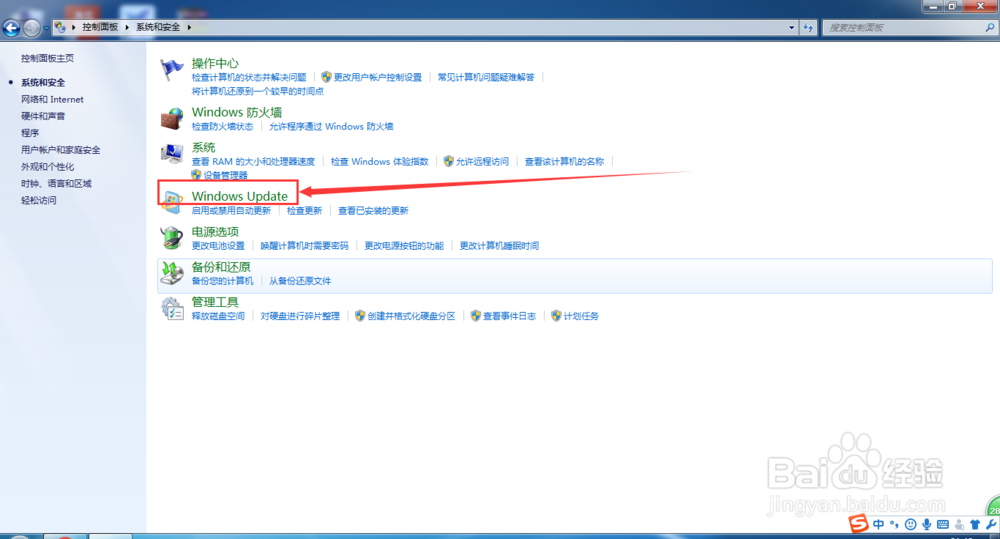1000x539 pixels.
Task: Open 时钟、语言和区域 in the sidebar
Action: pyautogui.click(x=56, y=184)
